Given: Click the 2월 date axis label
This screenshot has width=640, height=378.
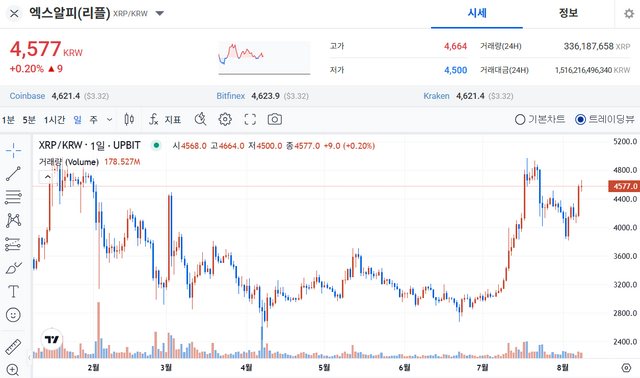Looking at the screenshot, I should [x=93, y=367].
